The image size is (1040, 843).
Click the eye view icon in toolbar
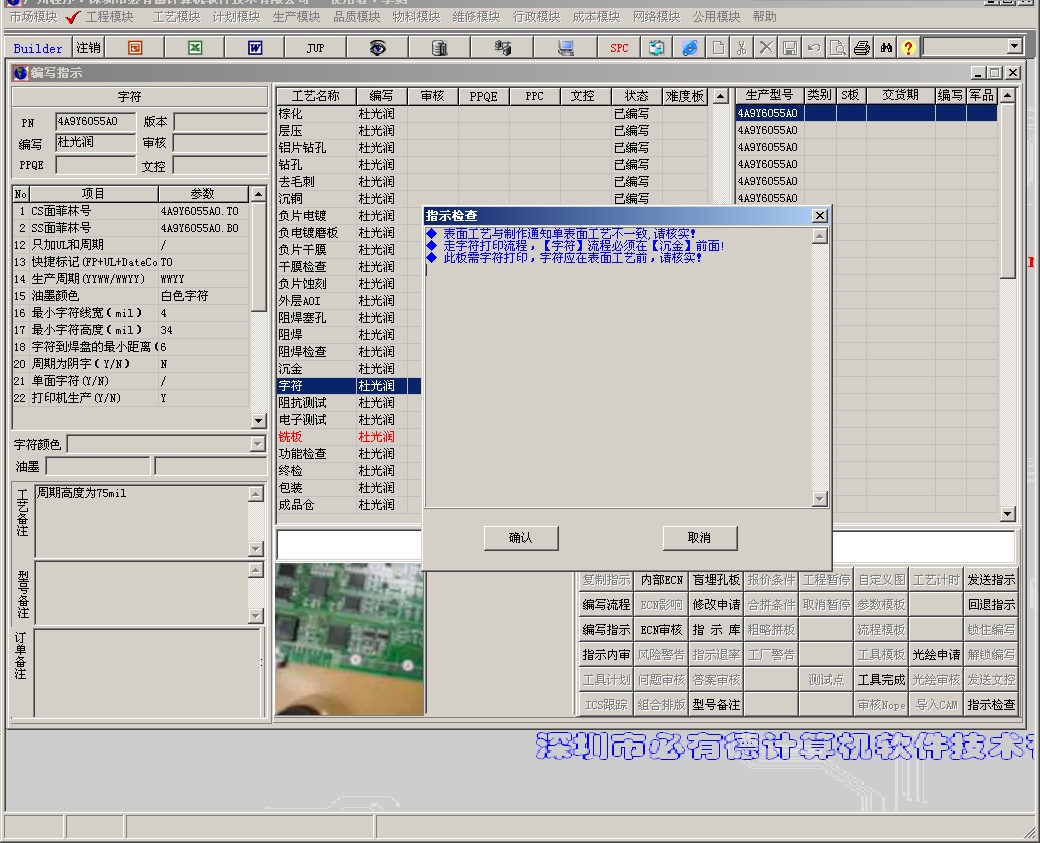tap(377, 47)
